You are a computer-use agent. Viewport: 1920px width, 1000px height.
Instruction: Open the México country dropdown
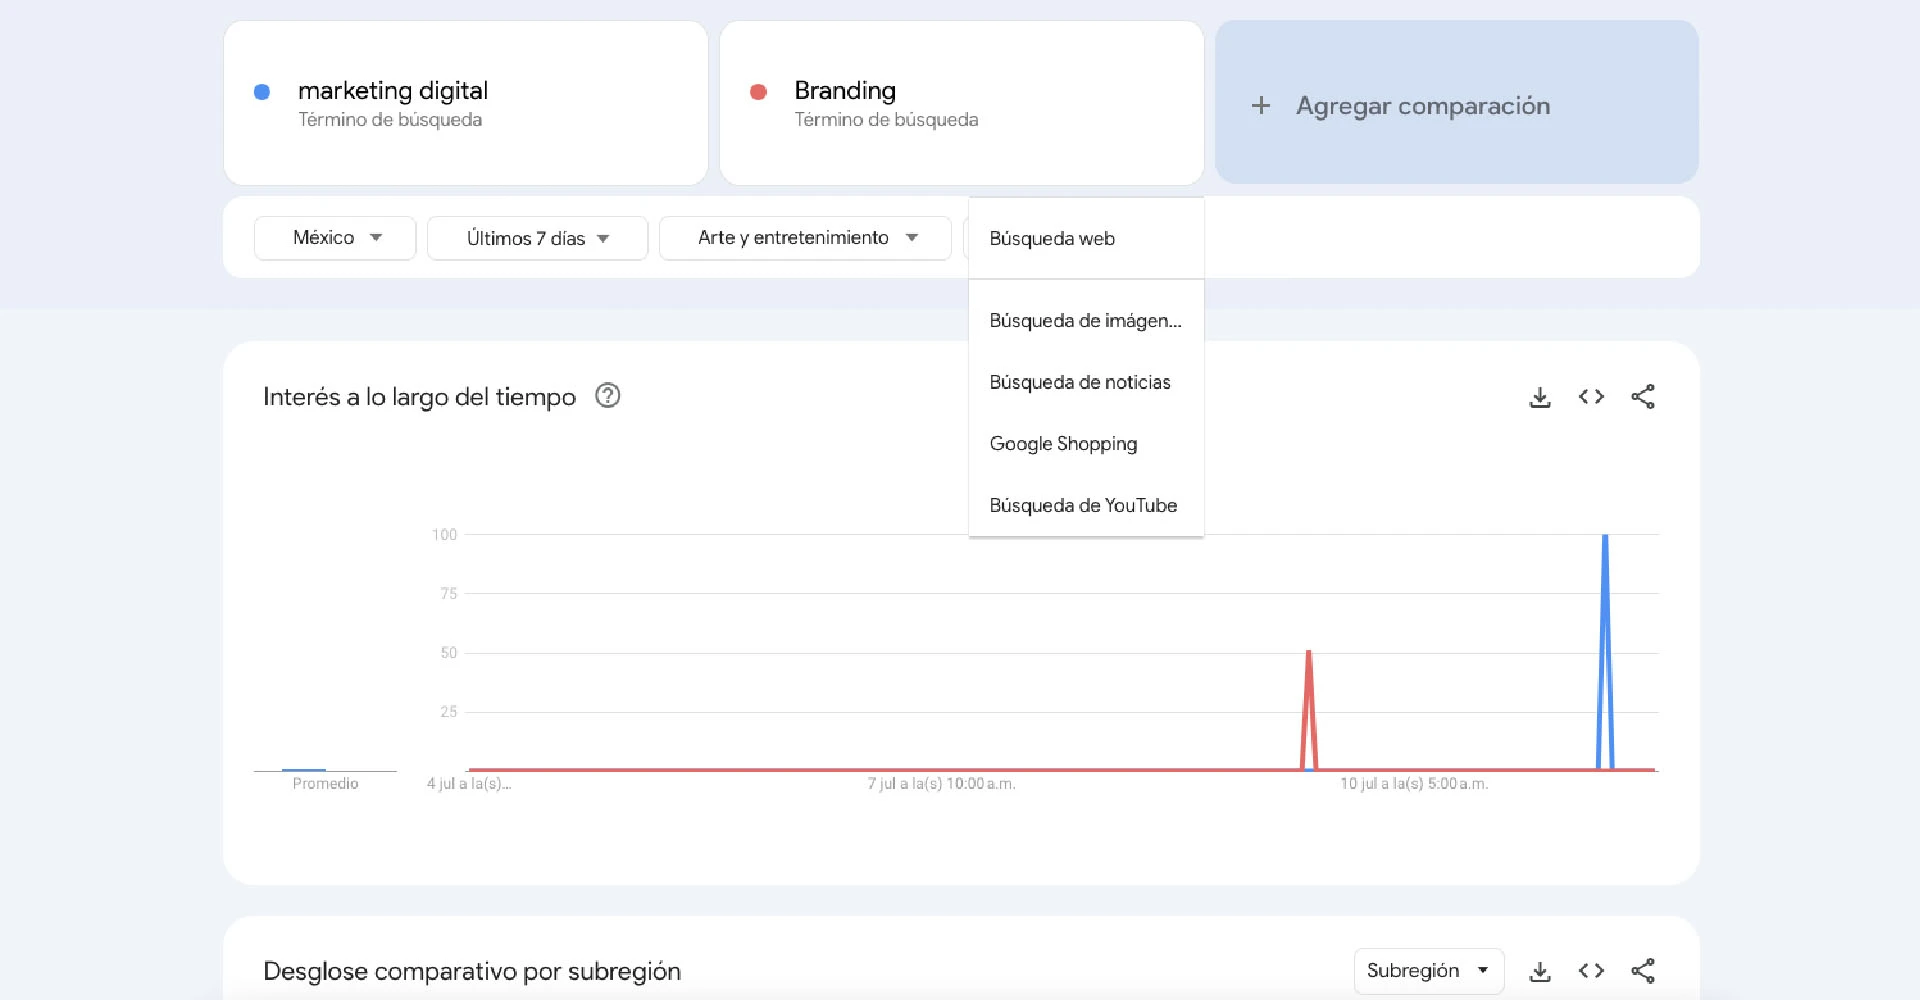point(335,238)
